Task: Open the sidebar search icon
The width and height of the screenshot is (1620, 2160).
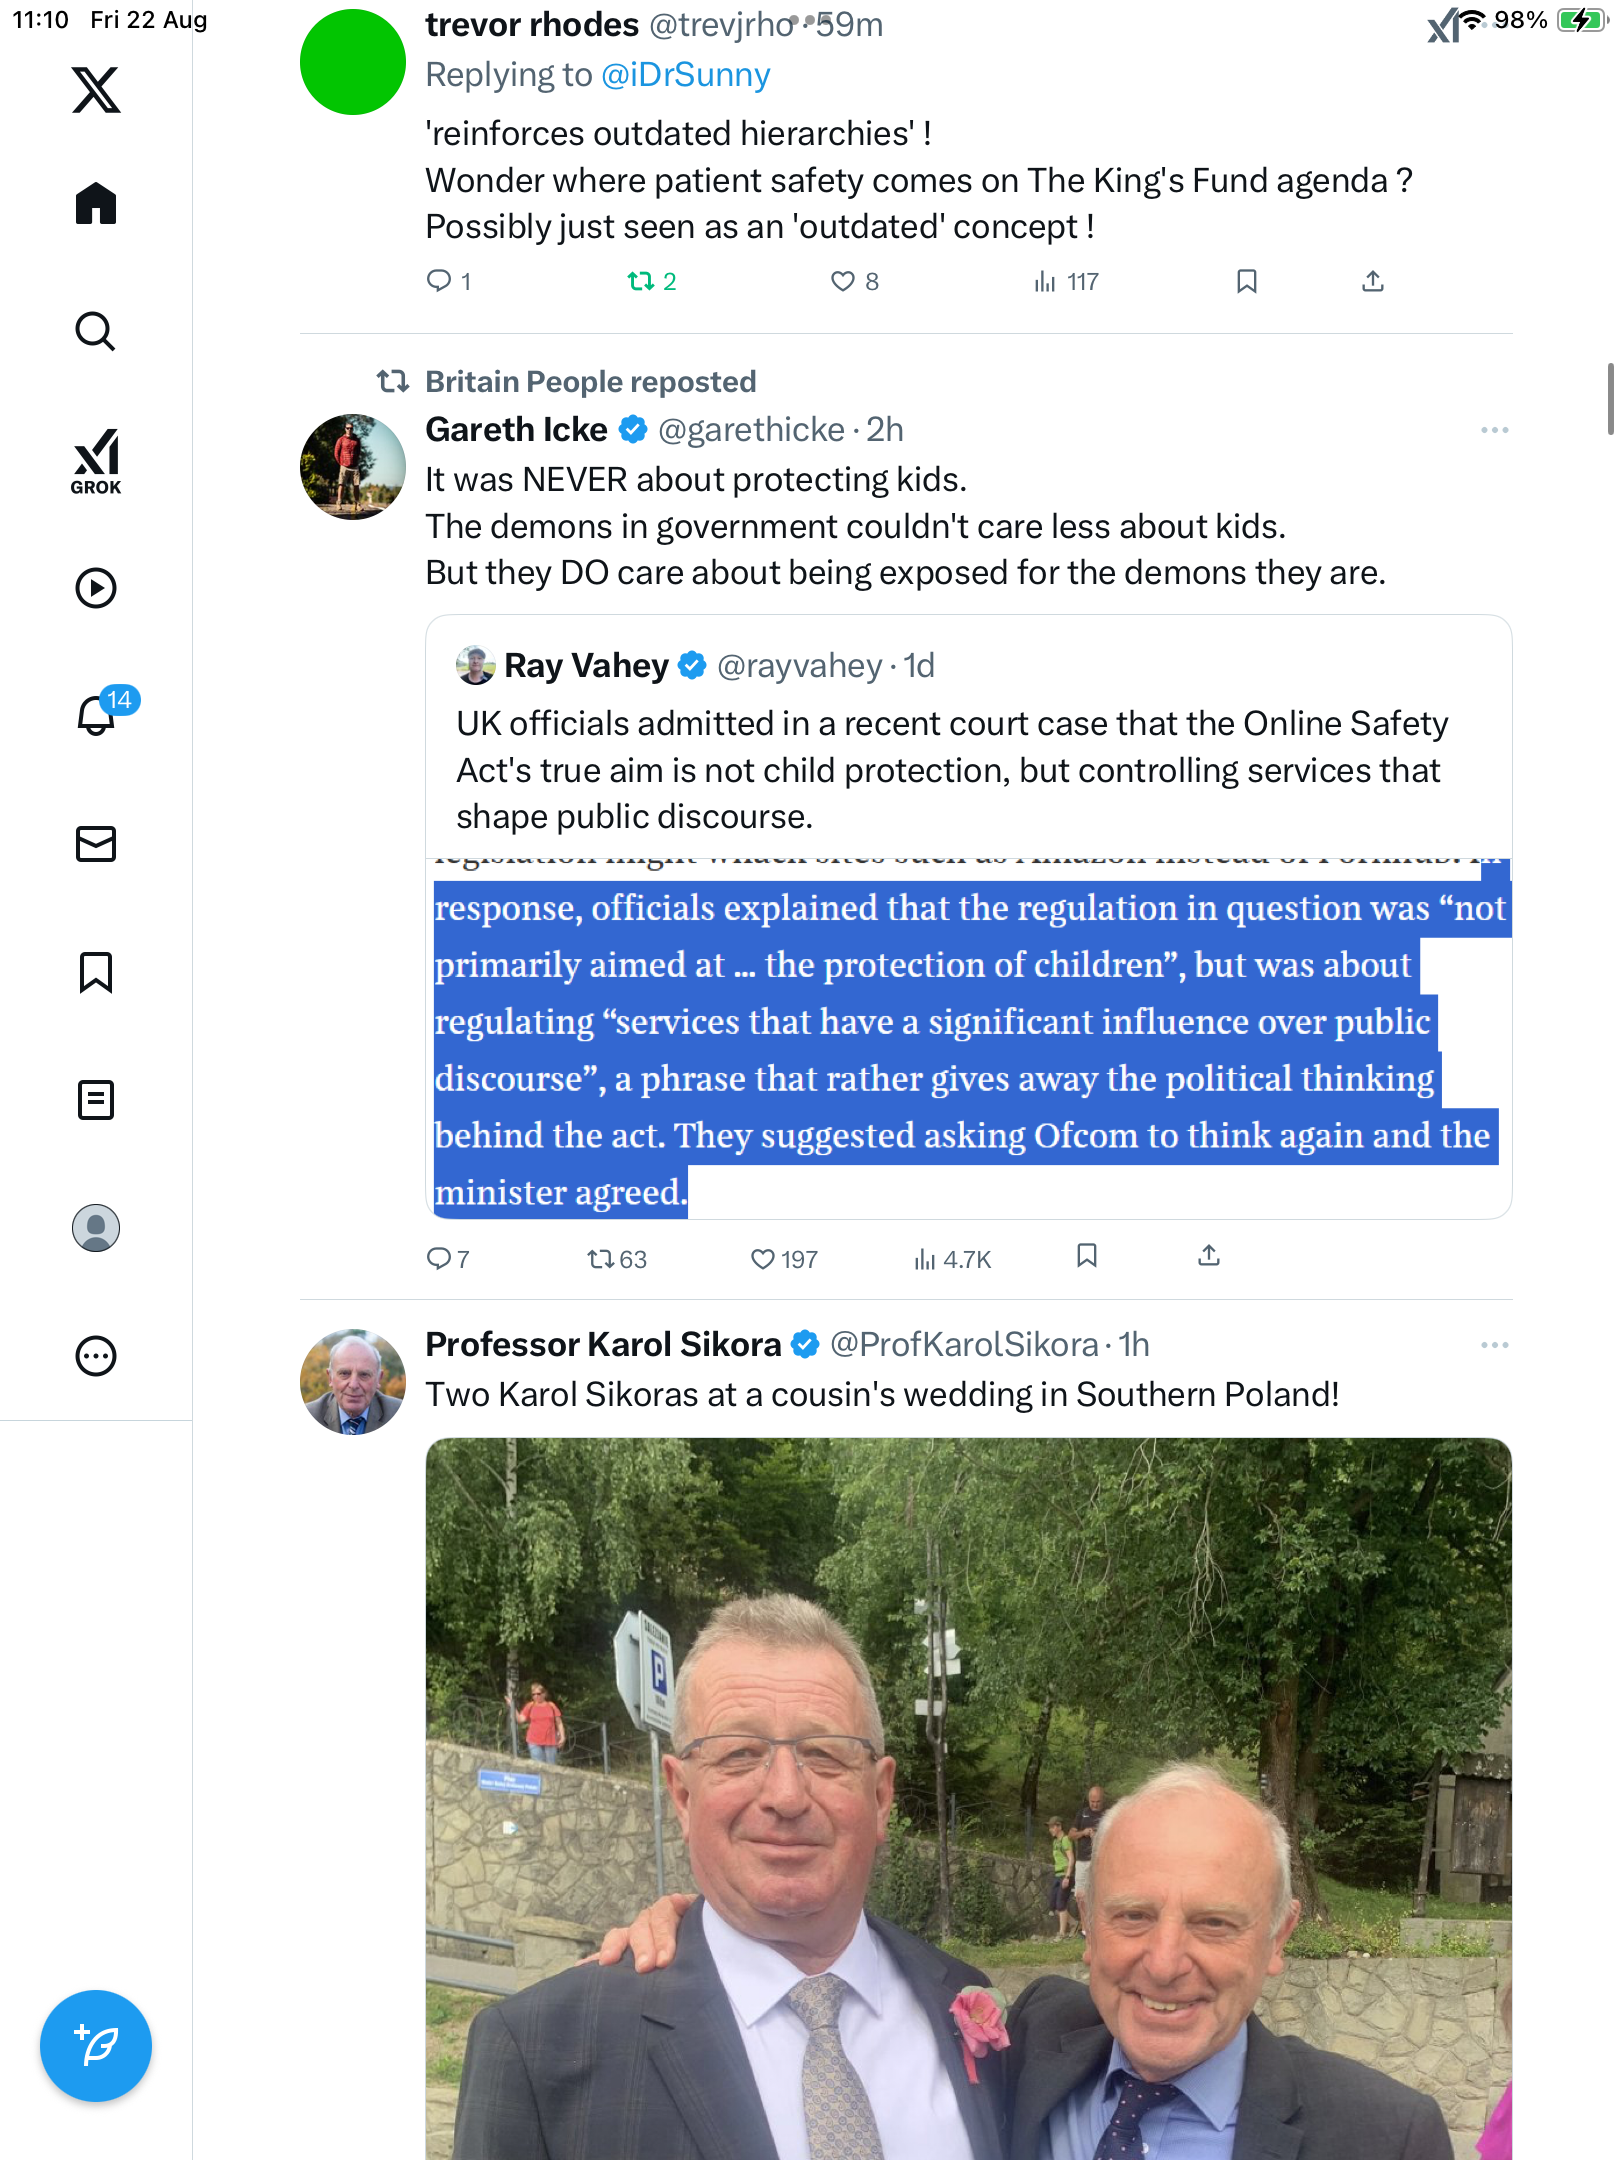Action: click(96, 332)
